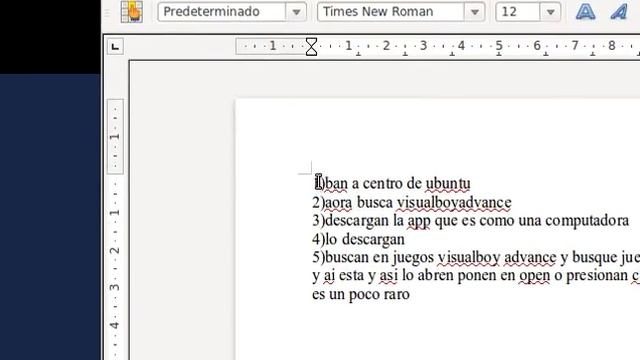The width and height of the screenshot is (640, 360).
Task: Click the Times New Roman font name field
Action: (x=391, y=12)
